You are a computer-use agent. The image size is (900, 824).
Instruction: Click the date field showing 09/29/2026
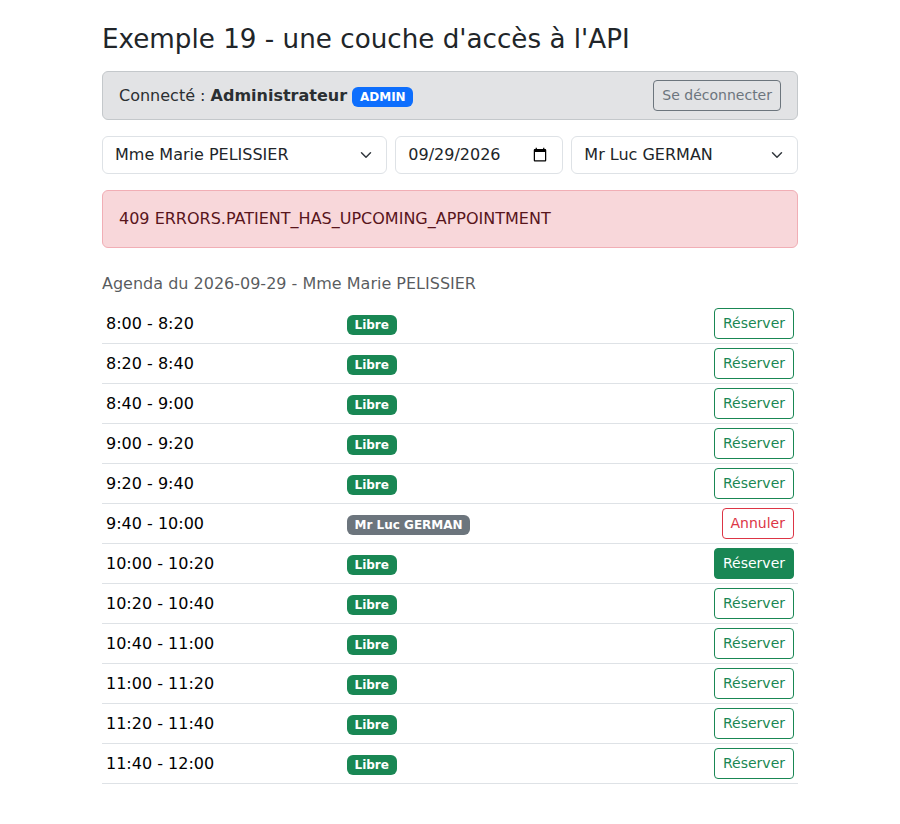click(479, 155)
